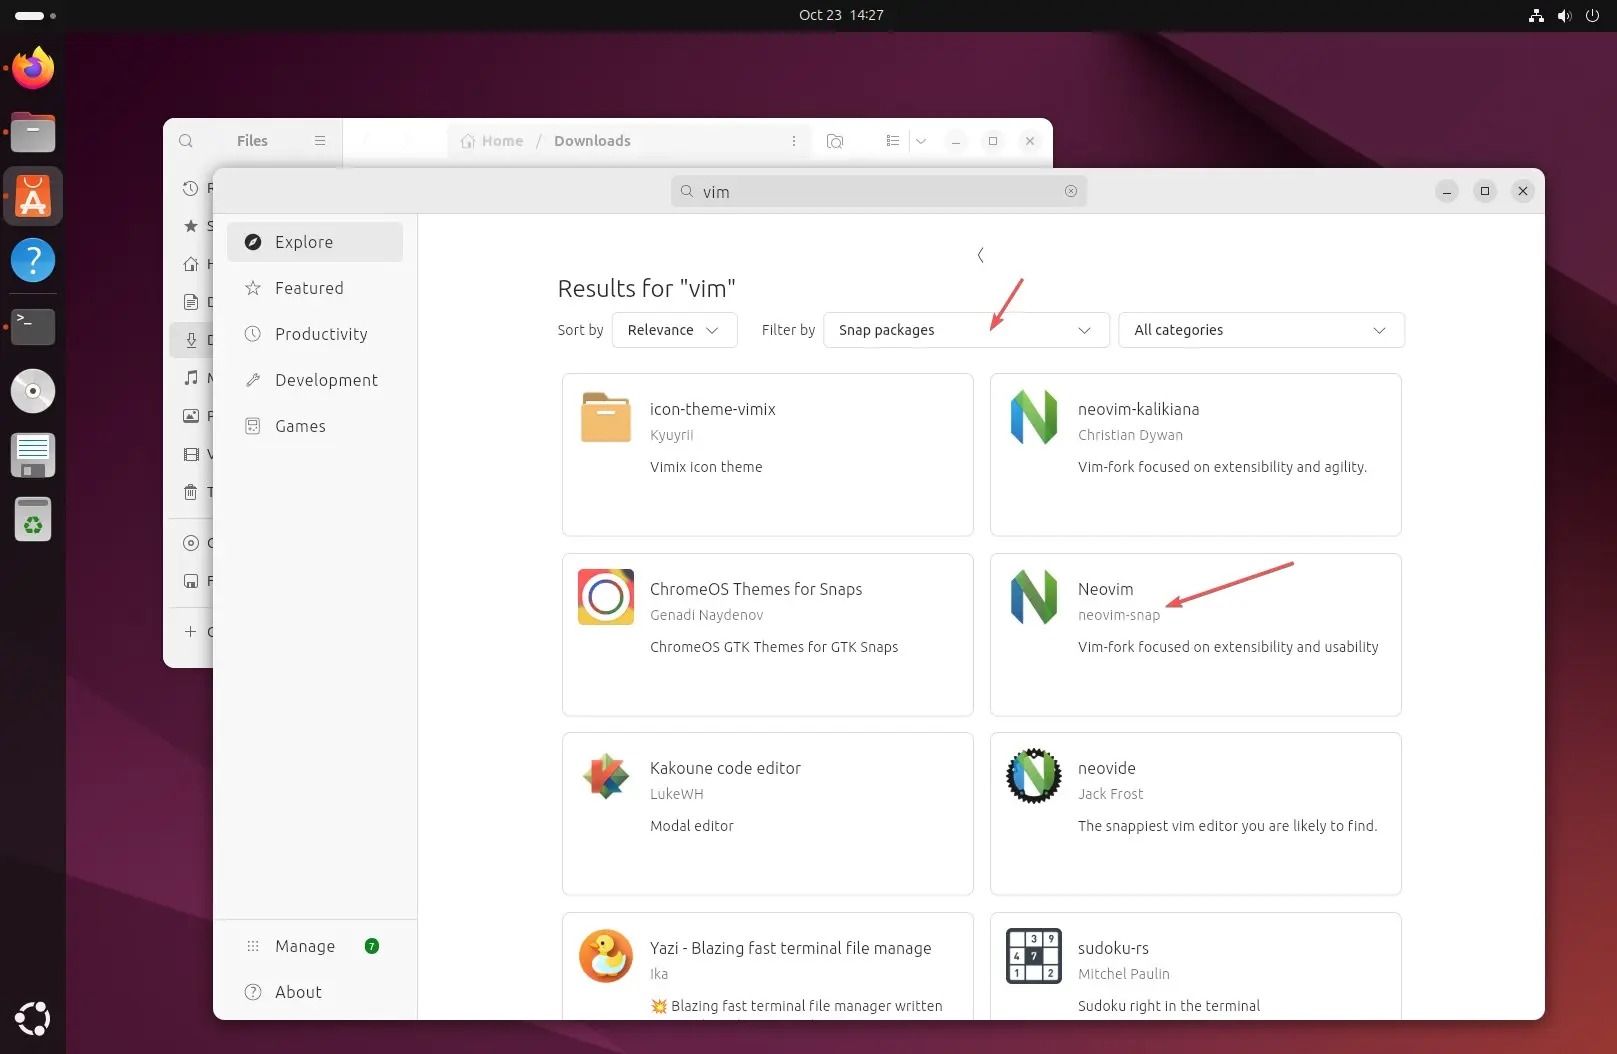Click Downloads in Files path bar
Image resolution: width=1617 pixels, height=1054 pixels.
[592, 141]
